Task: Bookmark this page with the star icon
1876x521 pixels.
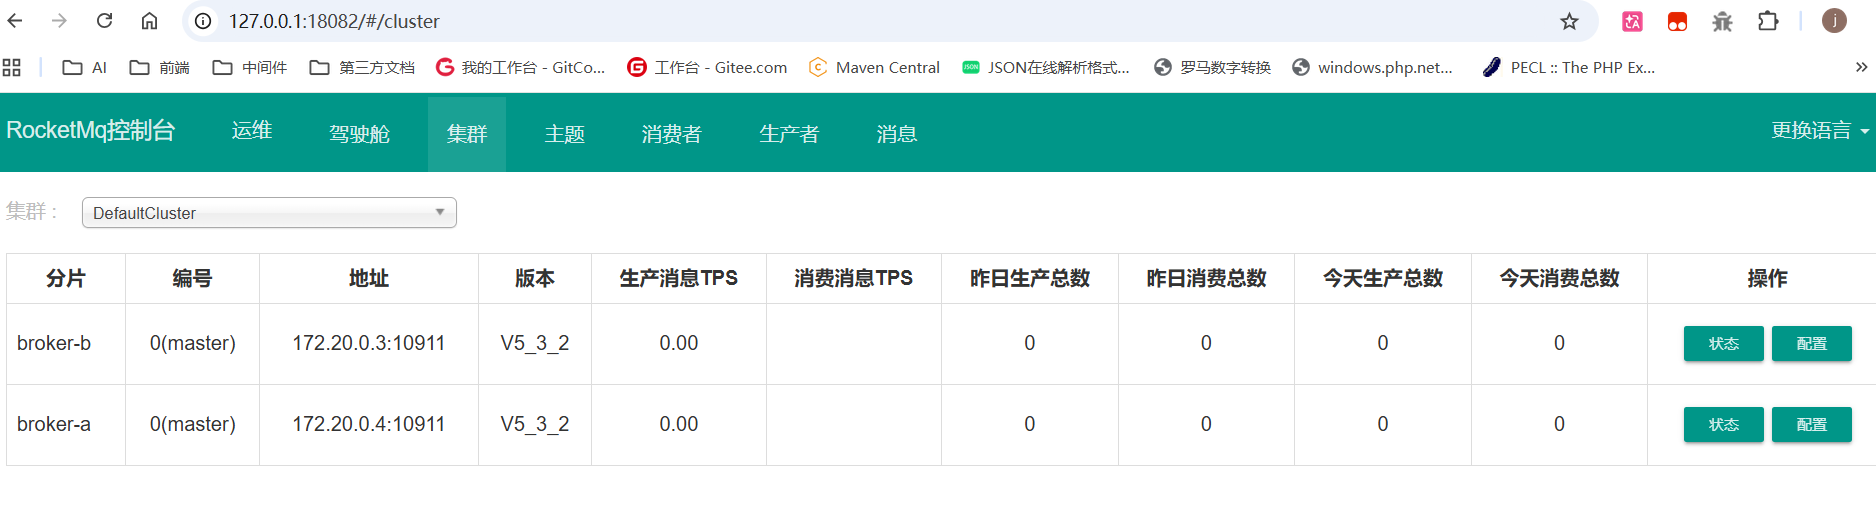Action: tap(1569, 21)
